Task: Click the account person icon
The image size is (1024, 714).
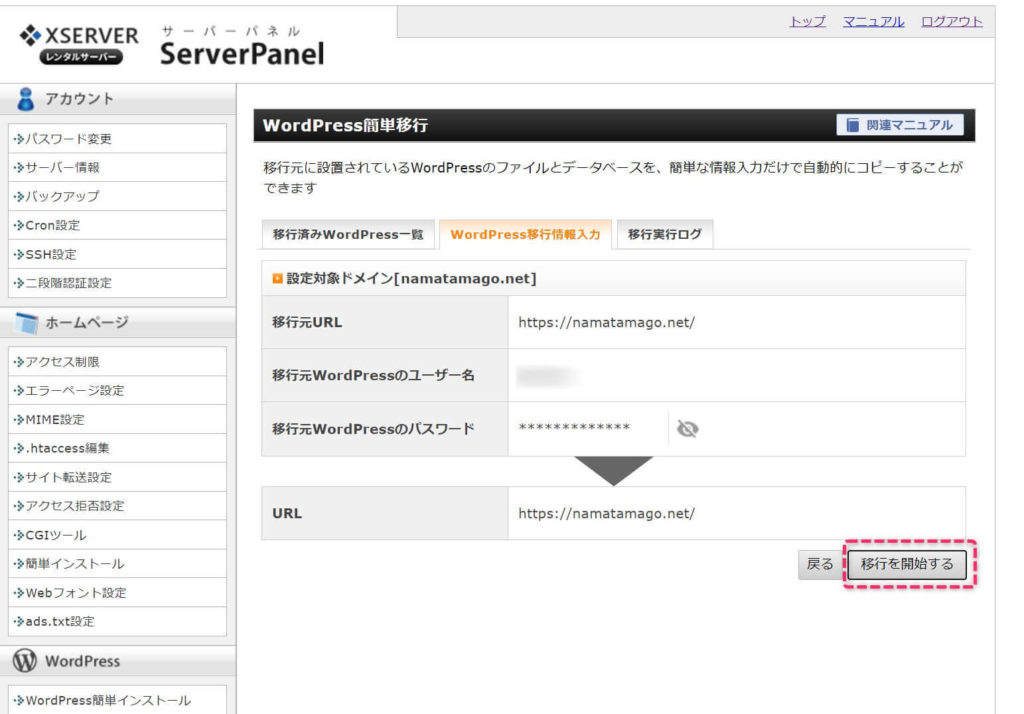Action: pyautogui.click(x=26, y=99)
